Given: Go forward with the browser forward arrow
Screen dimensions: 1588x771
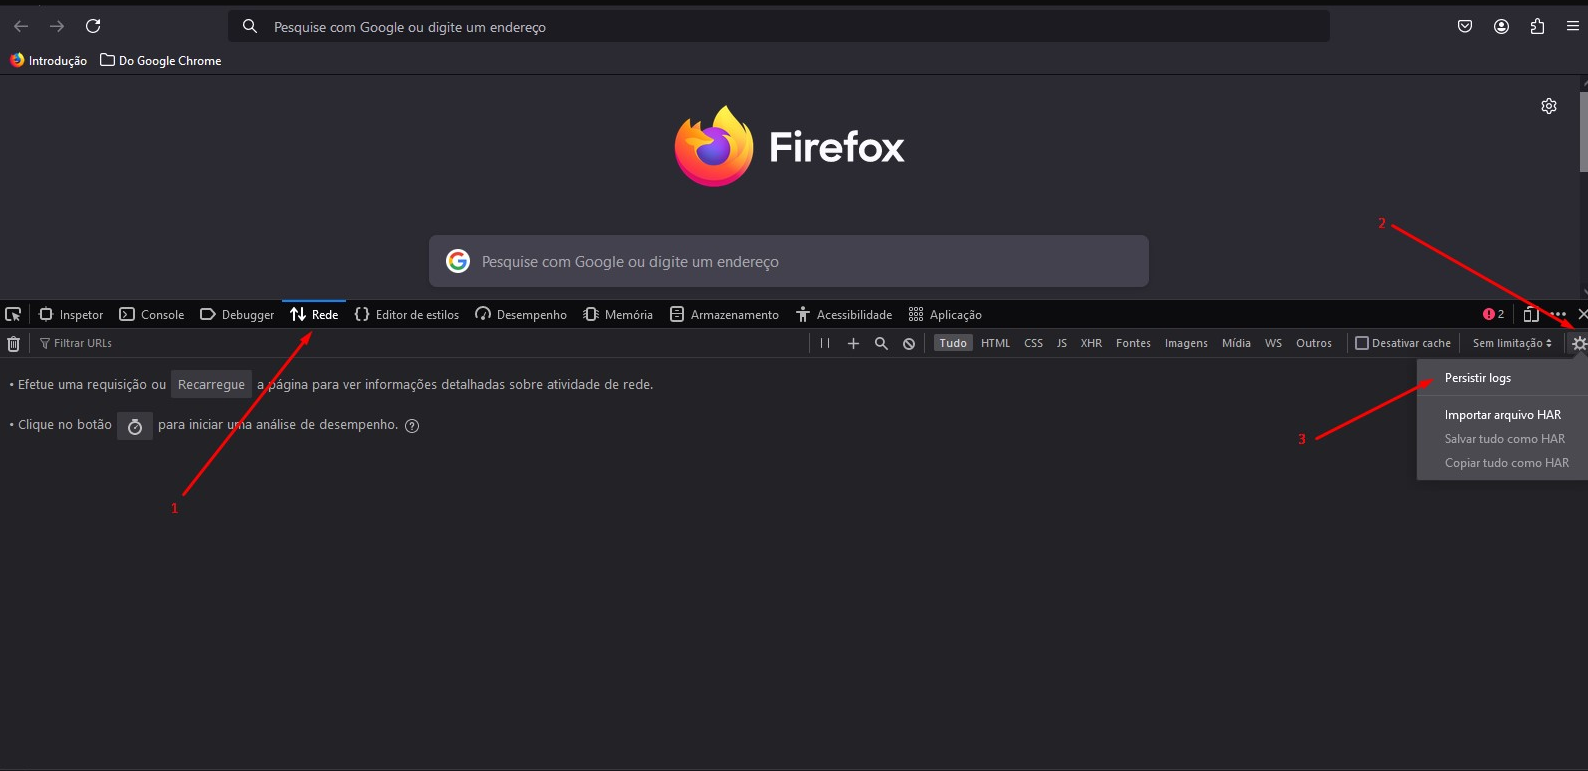Looking at the screenshot, I should tap(57, 26).
